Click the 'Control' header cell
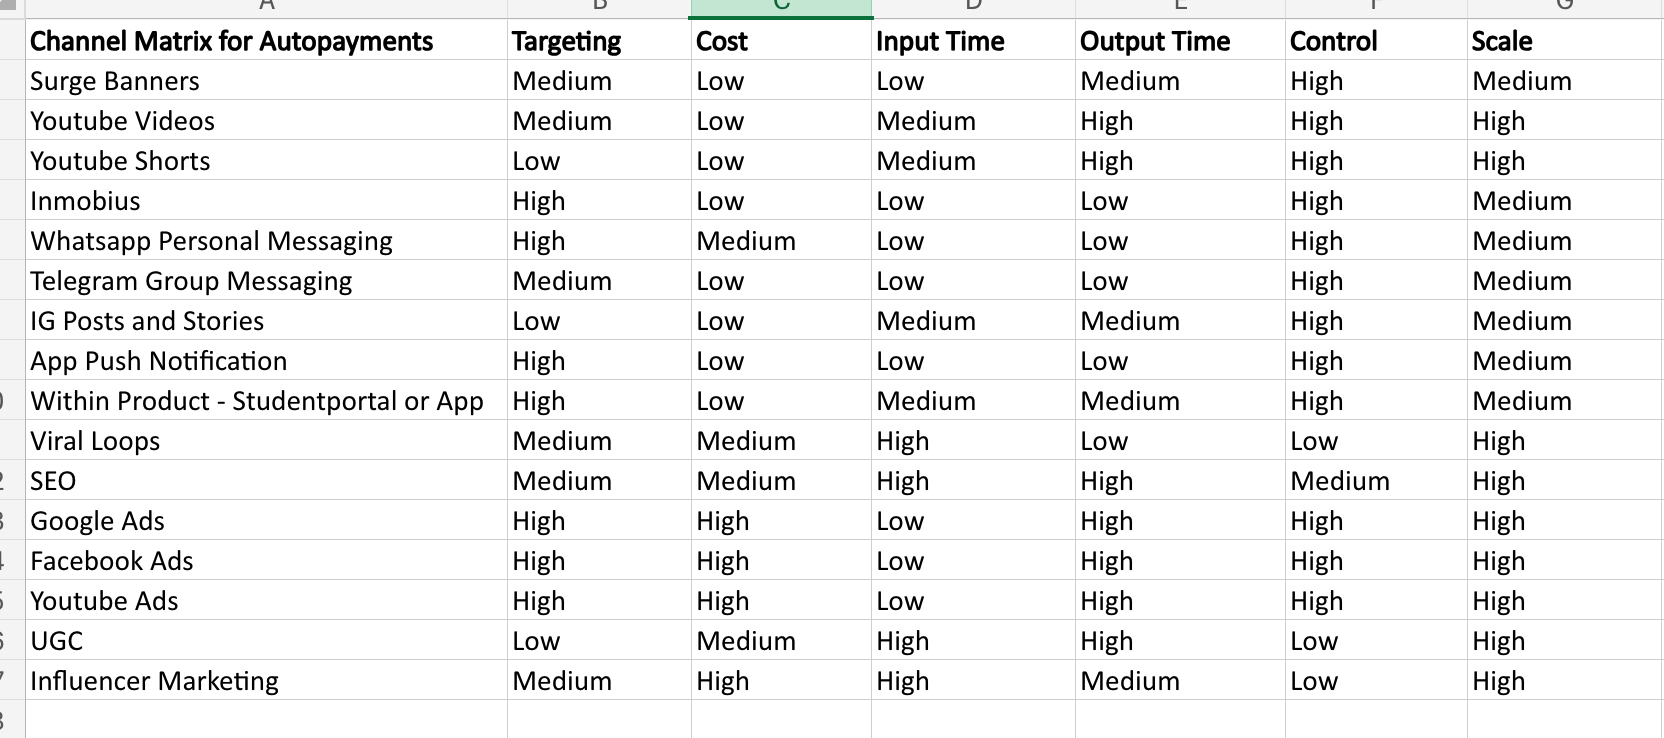The width and height of the screenshot is (1664, 738). point(1334,41)
